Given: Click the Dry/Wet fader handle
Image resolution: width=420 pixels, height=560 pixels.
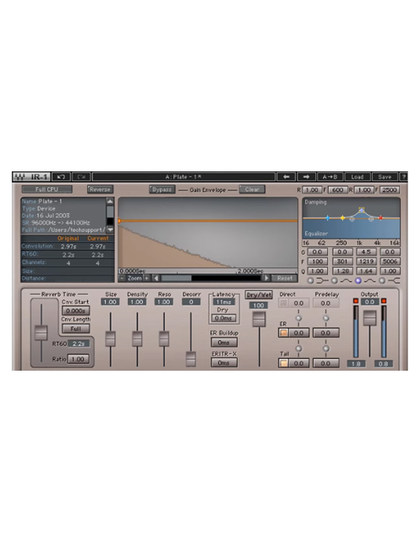Looking at the screenshot, I should pos(259,319).
